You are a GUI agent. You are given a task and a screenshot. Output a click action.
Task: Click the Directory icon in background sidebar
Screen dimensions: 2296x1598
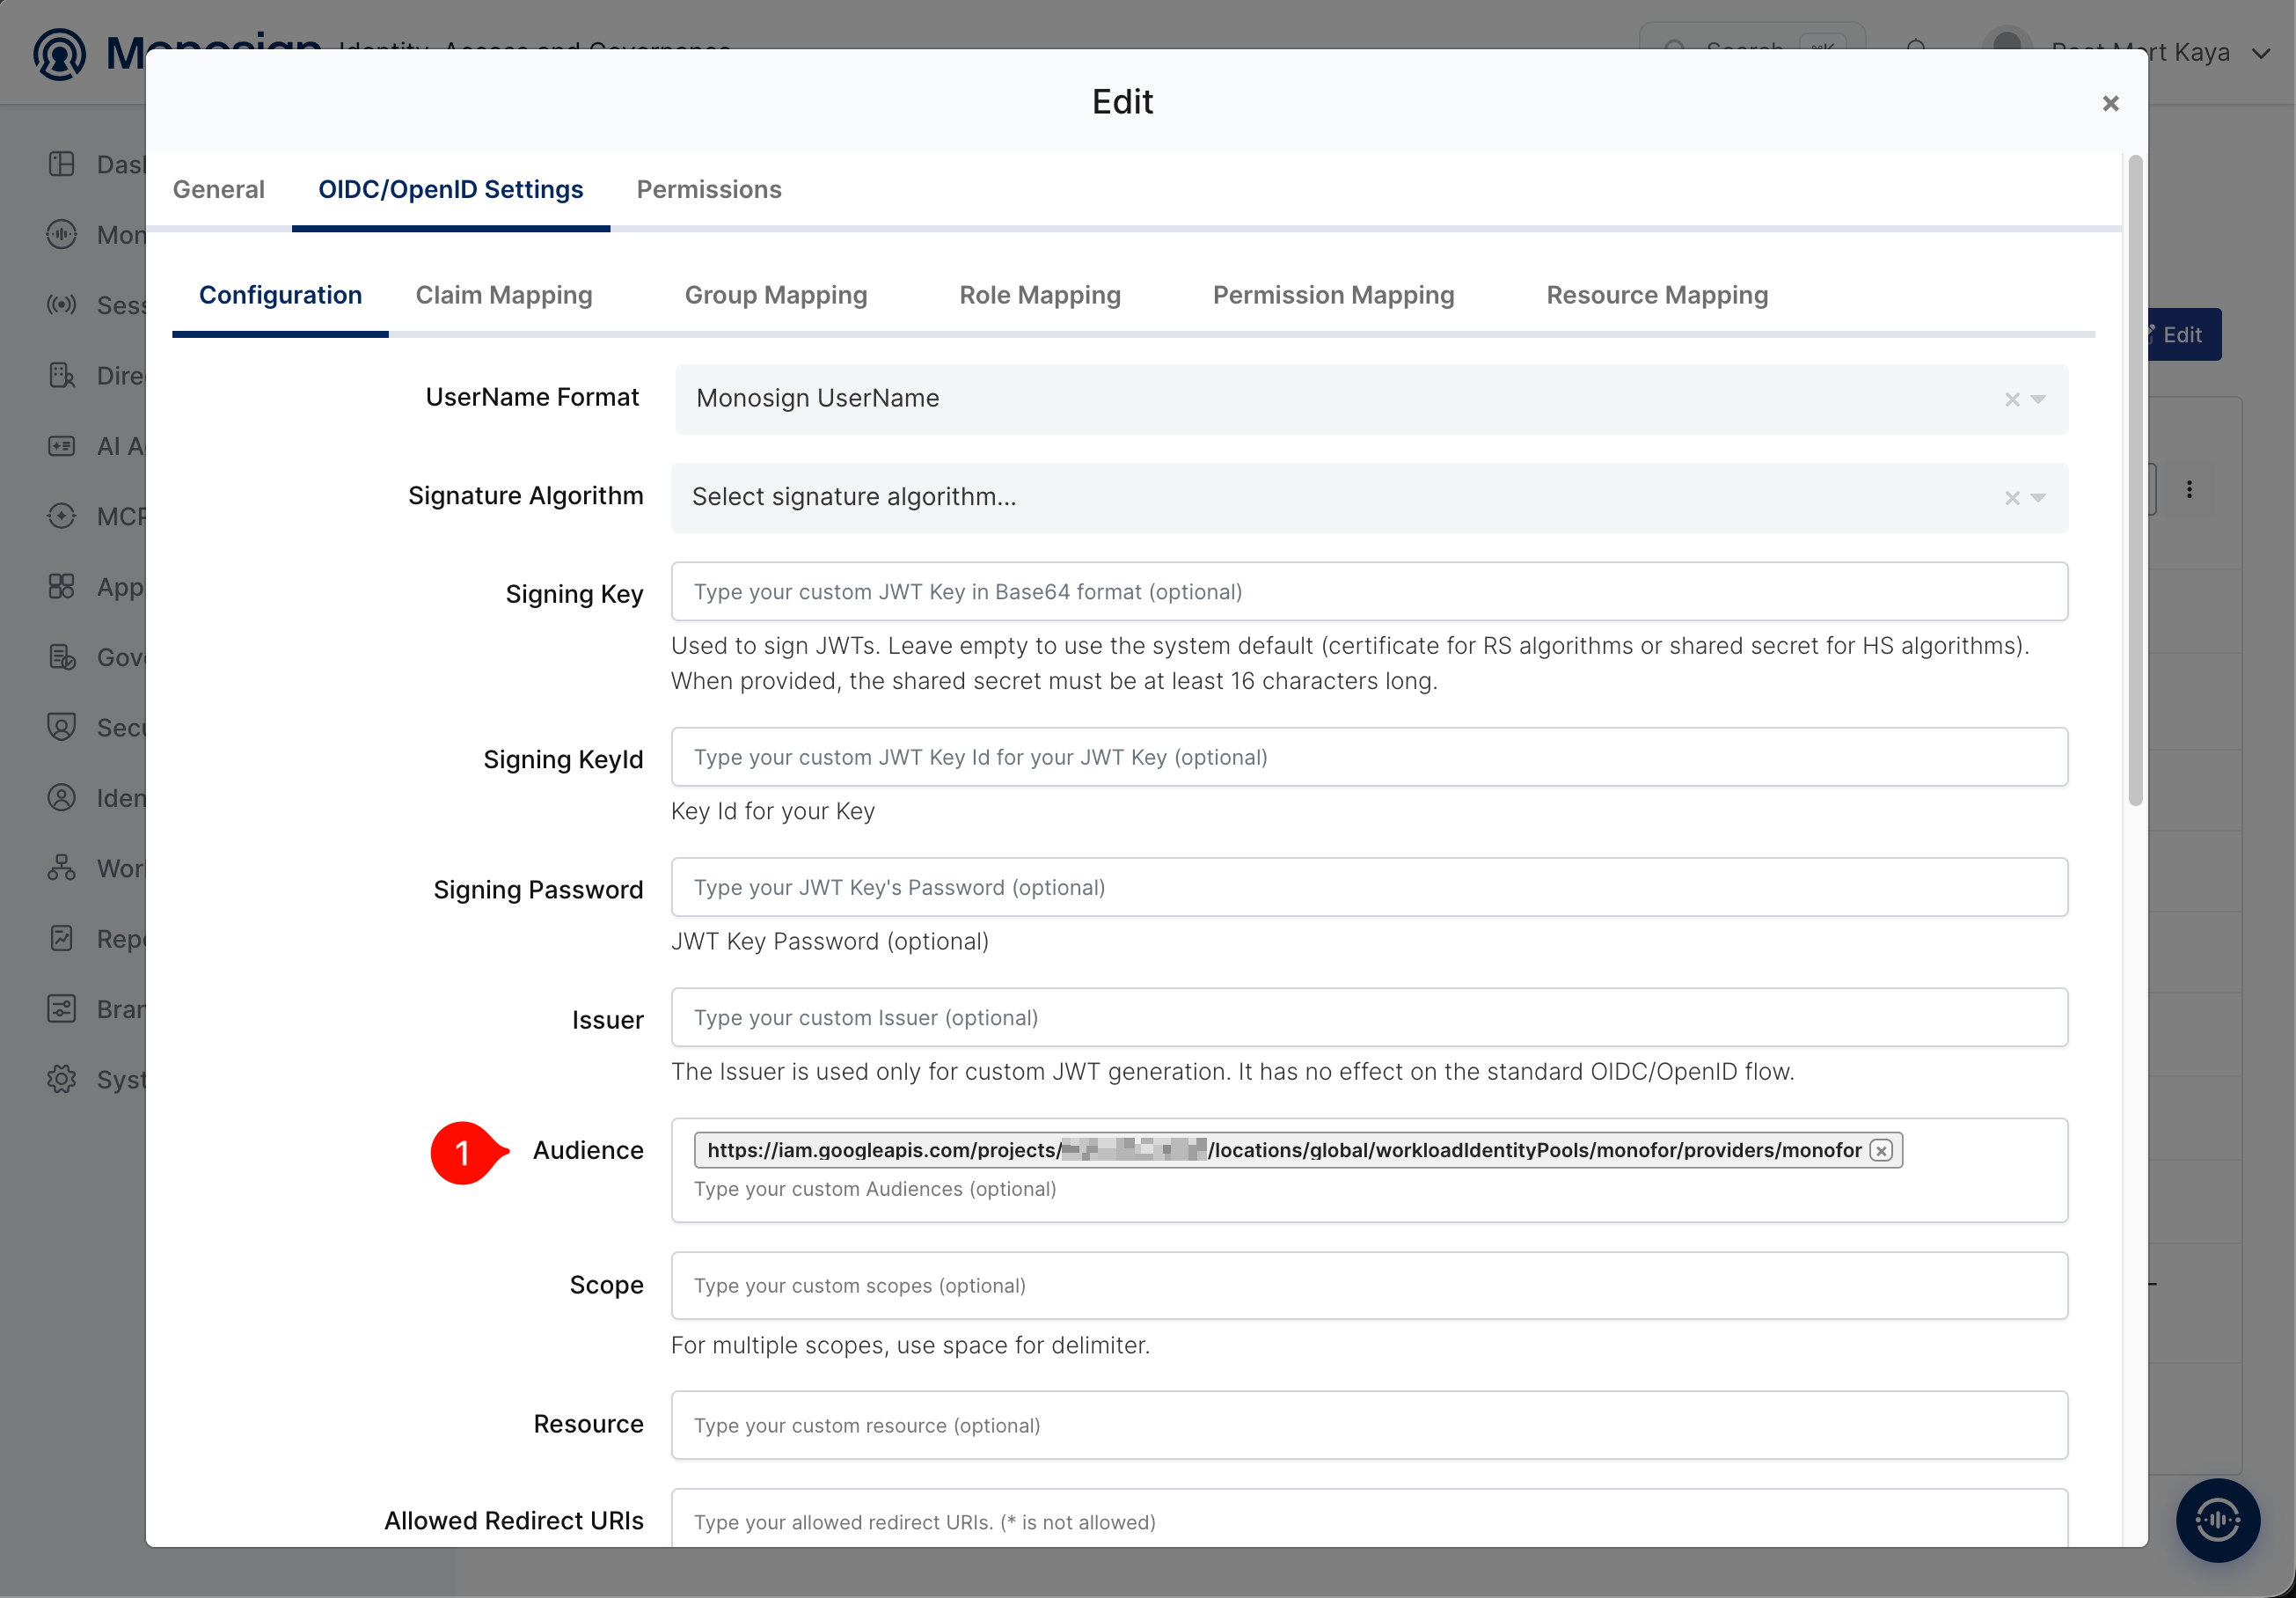click(62, 375)
